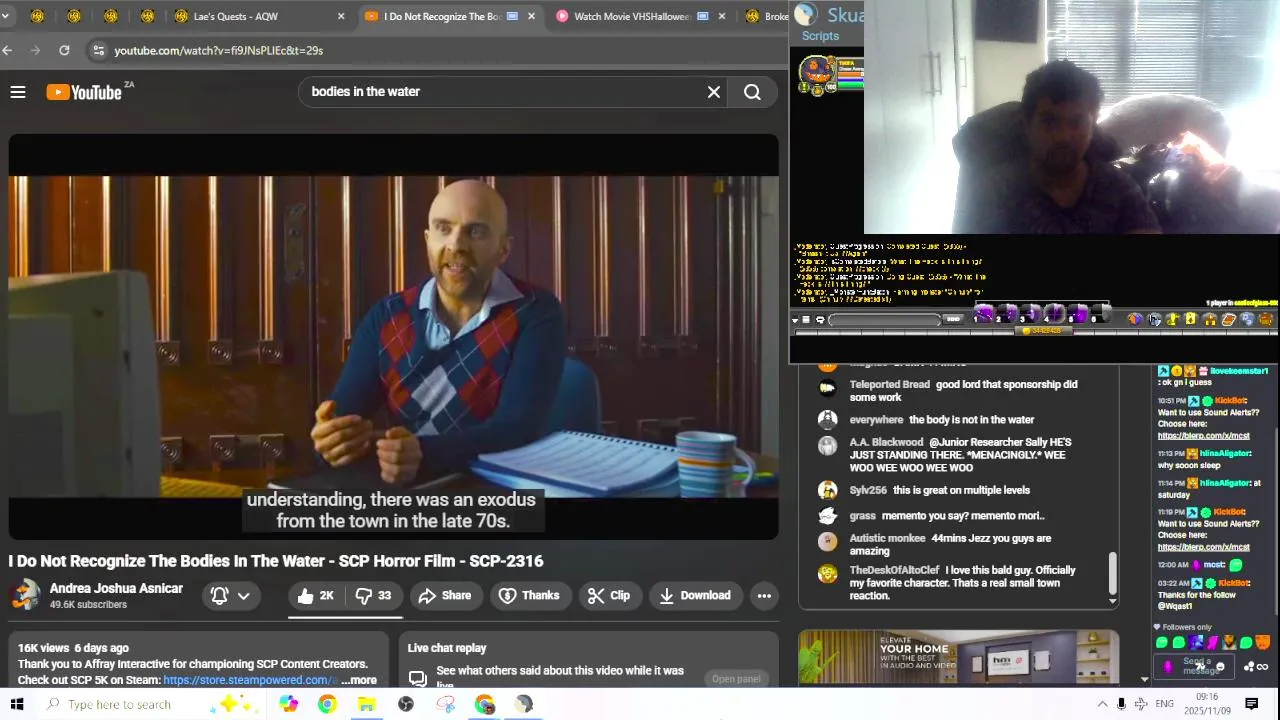Viewport: 1280px width, 720px height.
Task: Close the Lae's Quests - AQW tab
Action: point(341,16)
